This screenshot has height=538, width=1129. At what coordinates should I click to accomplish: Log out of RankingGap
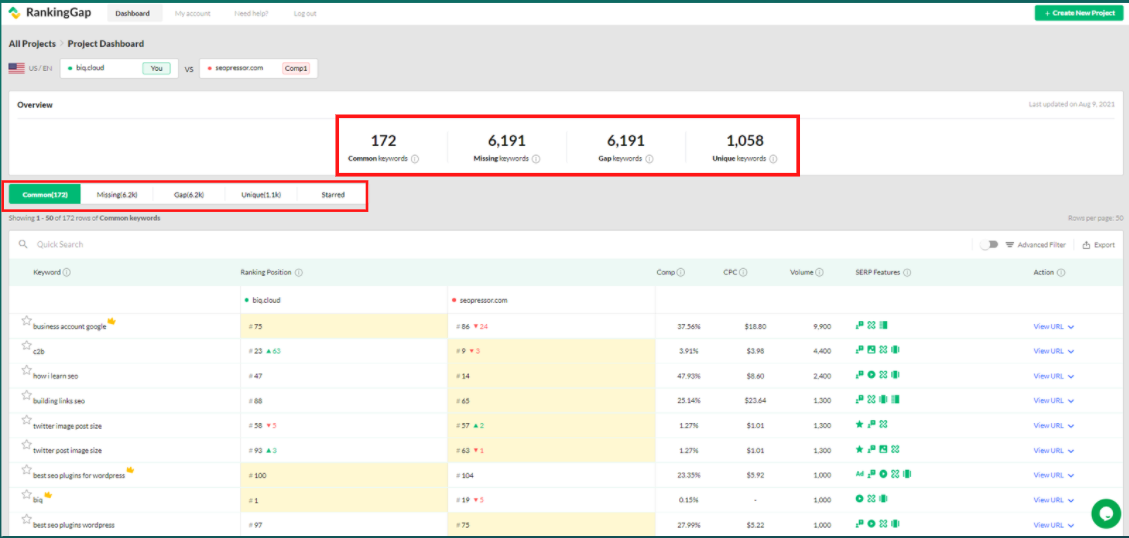pyautogui.click(x=305, y=13)
